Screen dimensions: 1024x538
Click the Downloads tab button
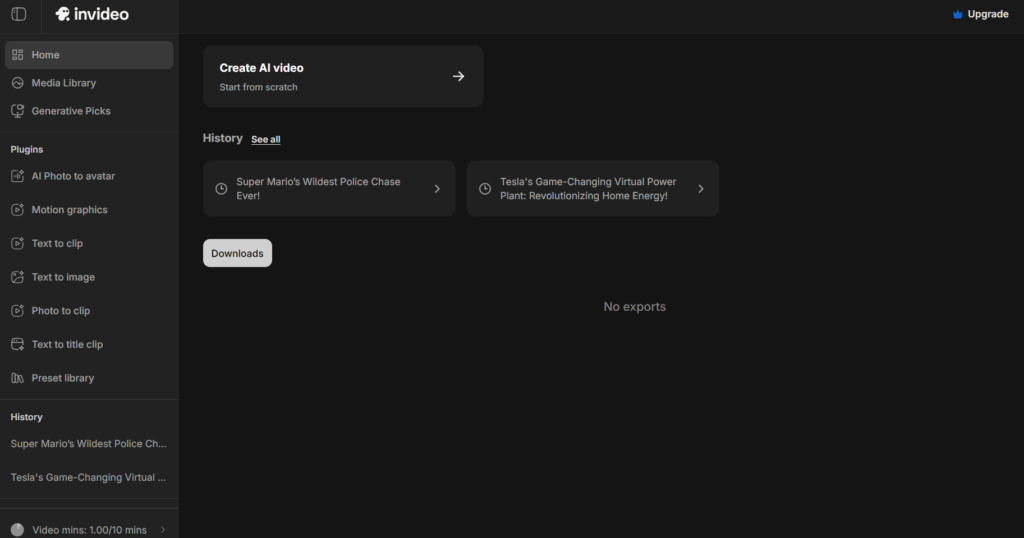(237, 253)
